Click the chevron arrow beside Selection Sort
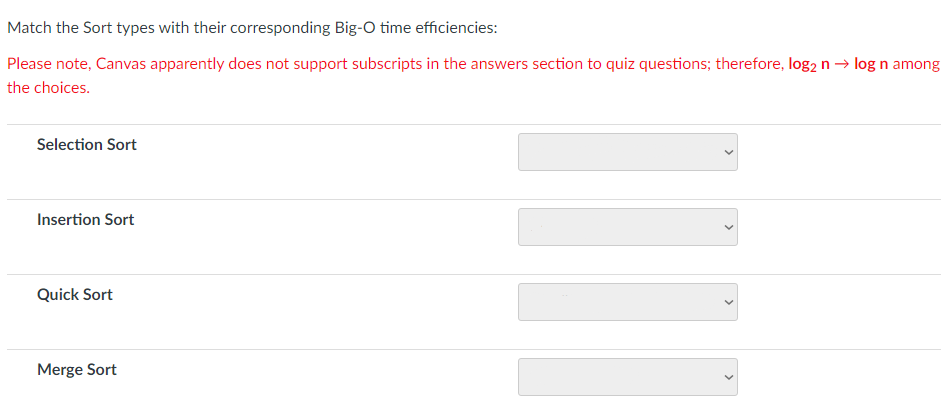 tap(728, 153)
